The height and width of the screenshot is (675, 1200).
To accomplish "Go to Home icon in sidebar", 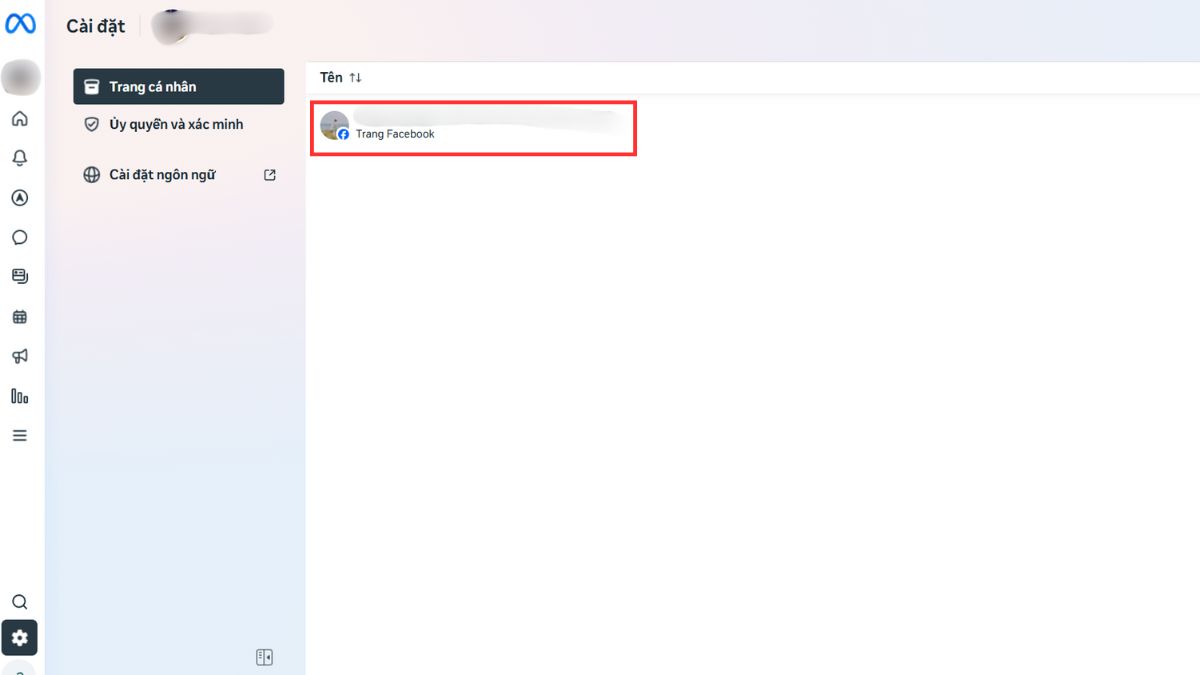I will [19, 119].
